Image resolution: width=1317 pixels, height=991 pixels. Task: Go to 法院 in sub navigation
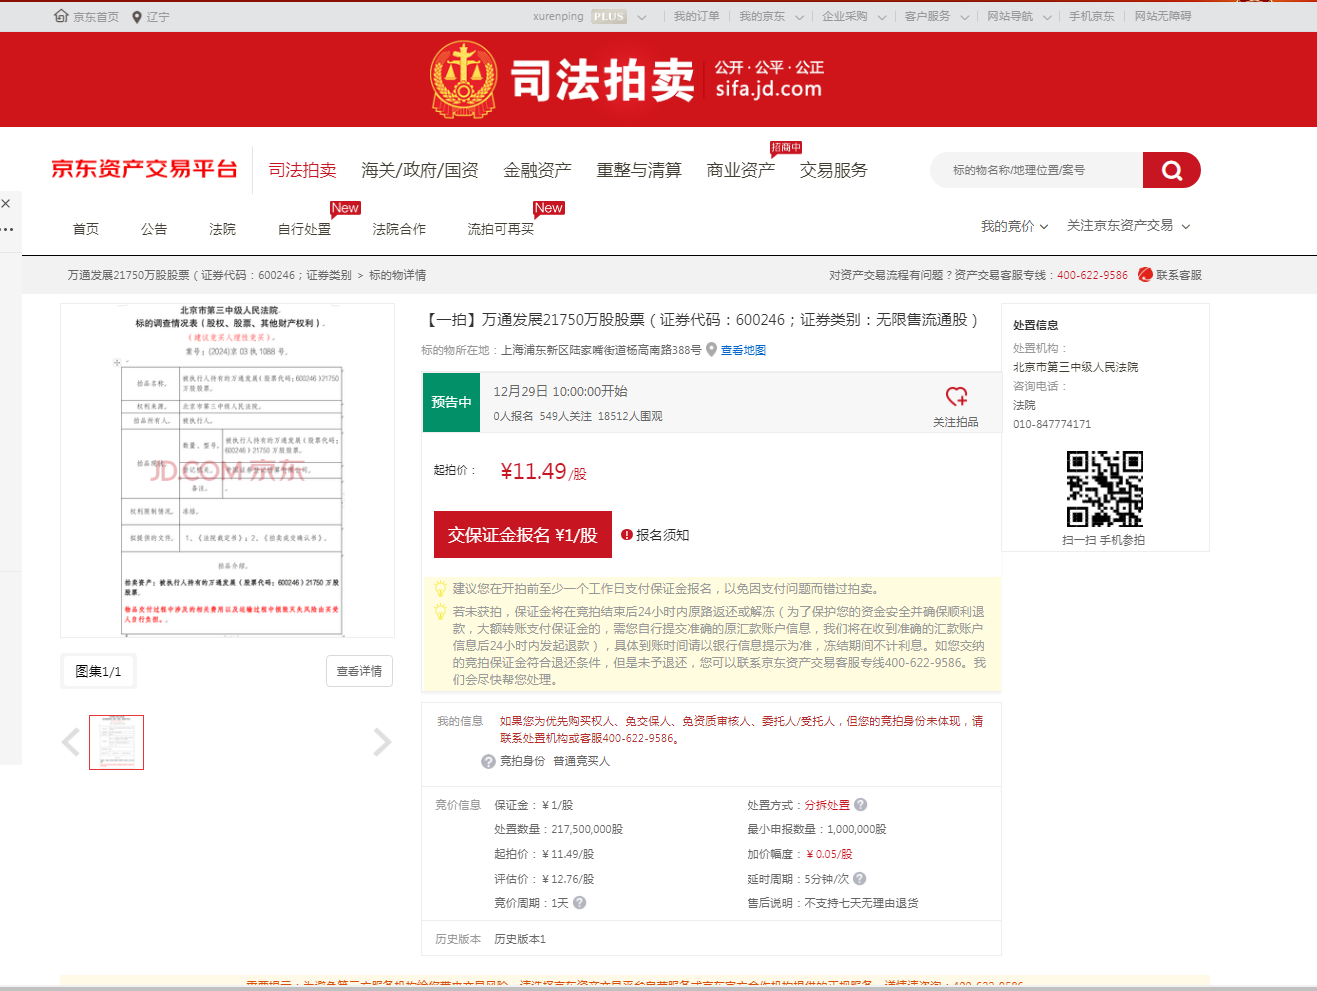tap(222, 229)
